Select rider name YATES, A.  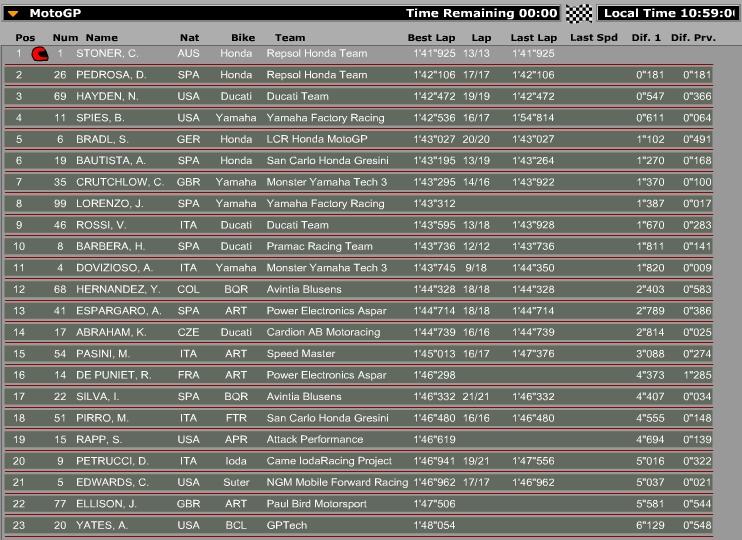[x=103, y=525]
